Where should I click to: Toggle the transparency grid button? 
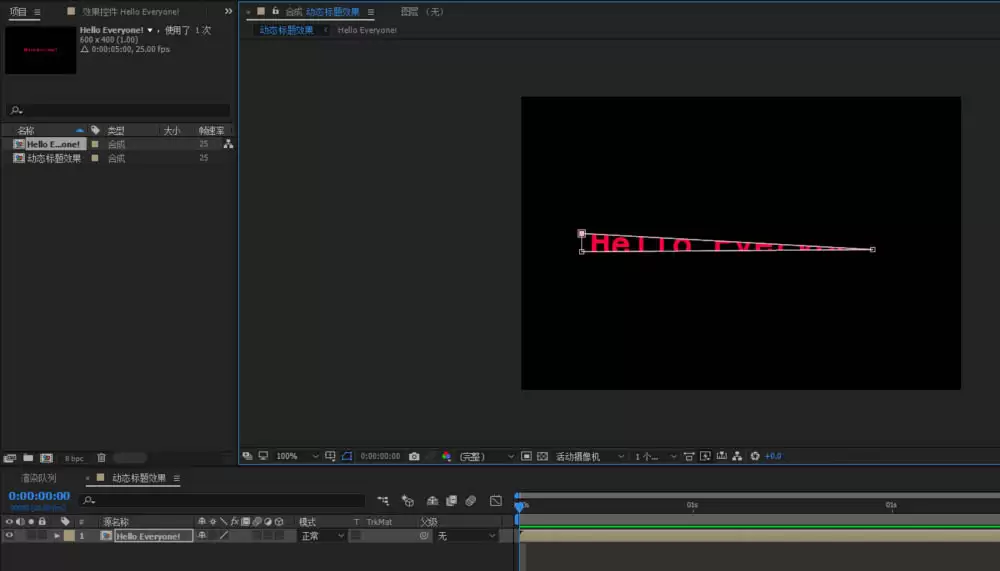coord(542,456)
